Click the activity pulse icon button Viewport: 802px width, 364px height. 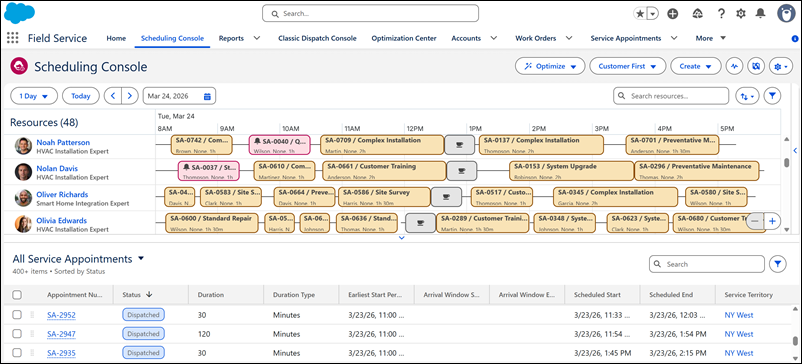735,66
